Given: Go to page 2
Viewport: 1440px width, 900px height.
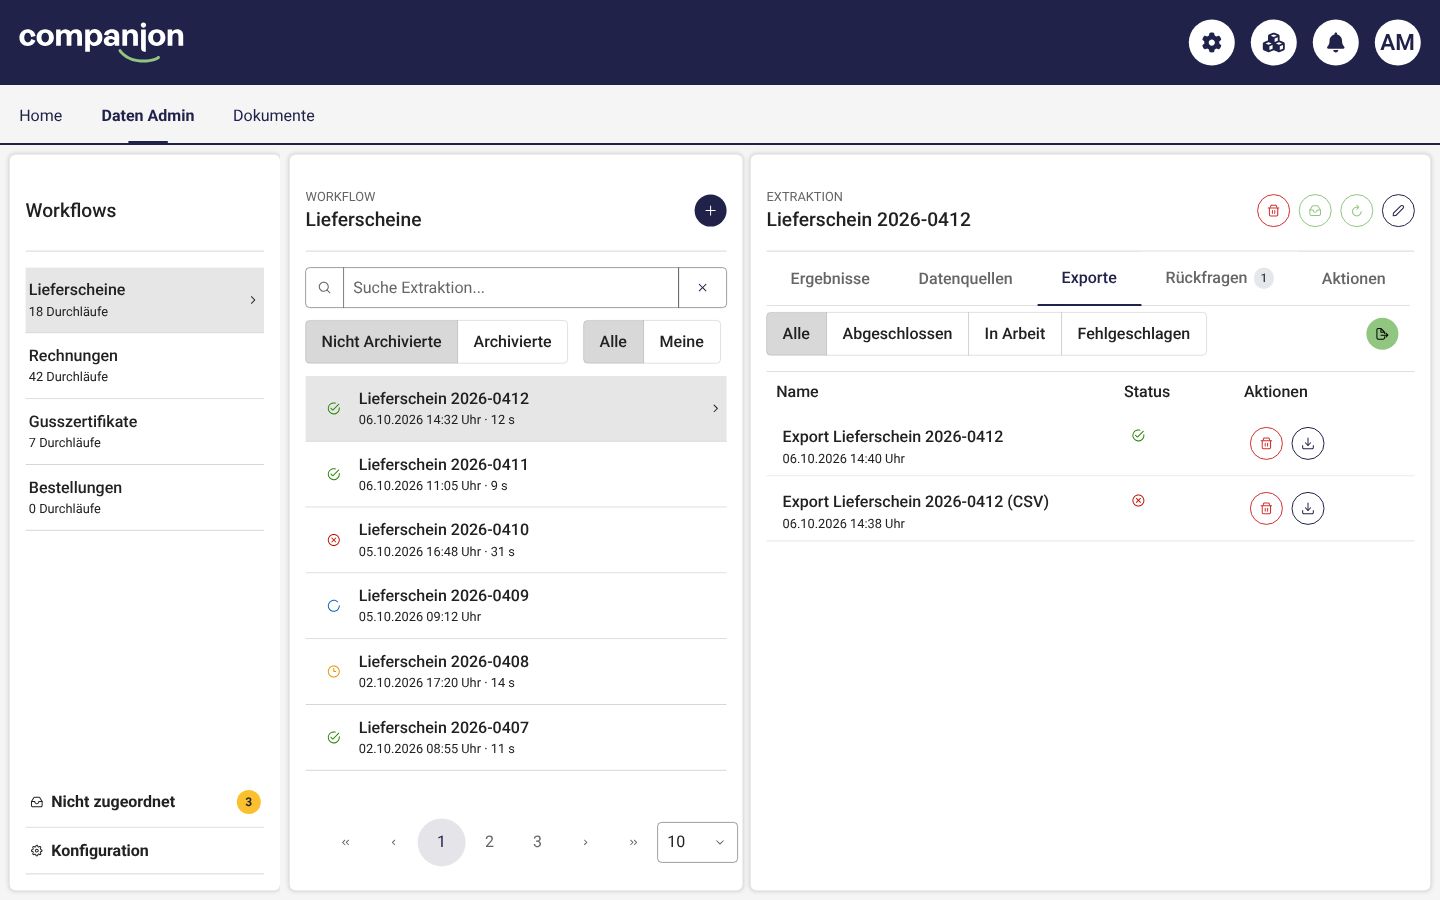Looking at the screenshot, I should click(x=489, y=842).
